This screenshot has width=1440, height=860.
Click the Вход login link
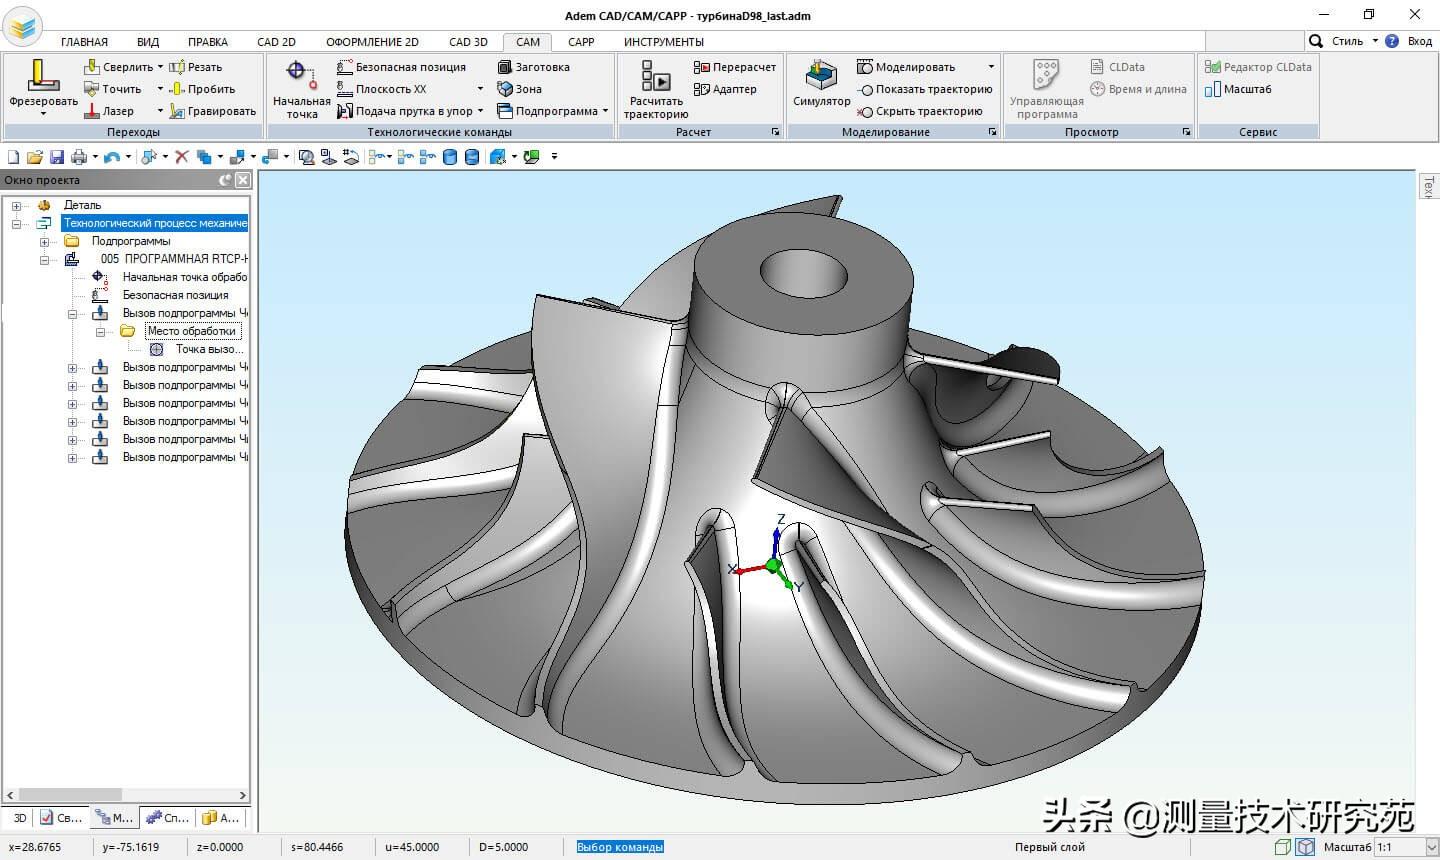tap(1420, 41)
